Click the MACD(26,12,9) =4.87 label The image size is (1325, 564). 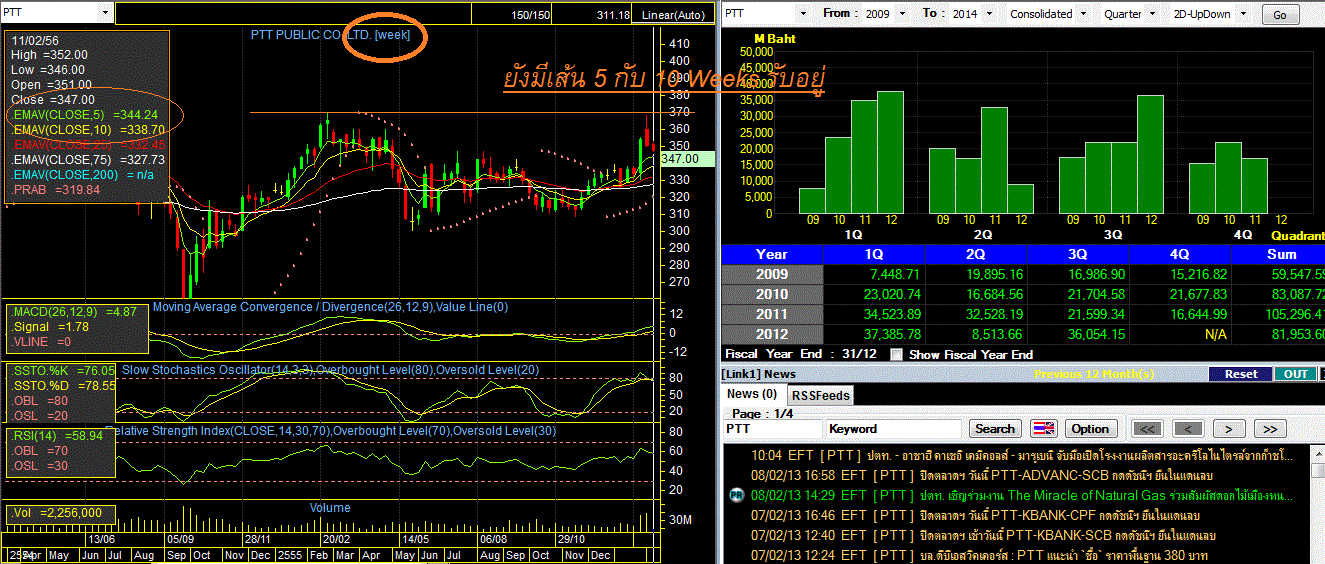point(74,312)
